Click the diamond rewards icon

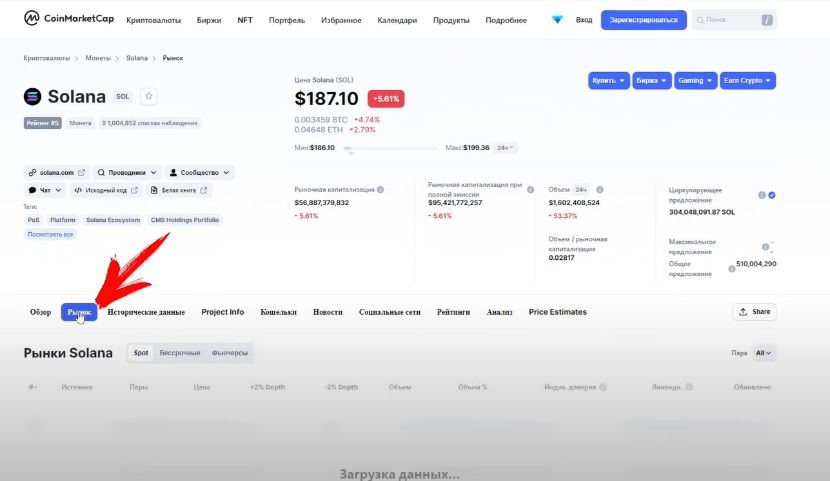(x=557, y=20)
